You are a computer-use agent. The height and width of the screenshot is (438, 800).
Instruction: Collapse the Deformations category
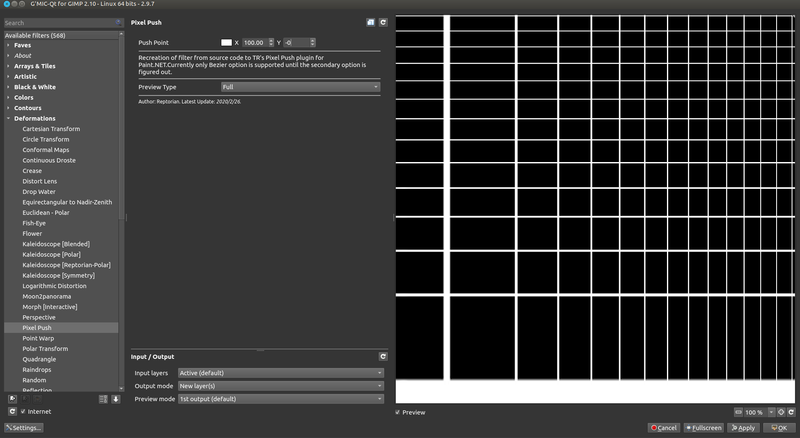click(8, 118)
